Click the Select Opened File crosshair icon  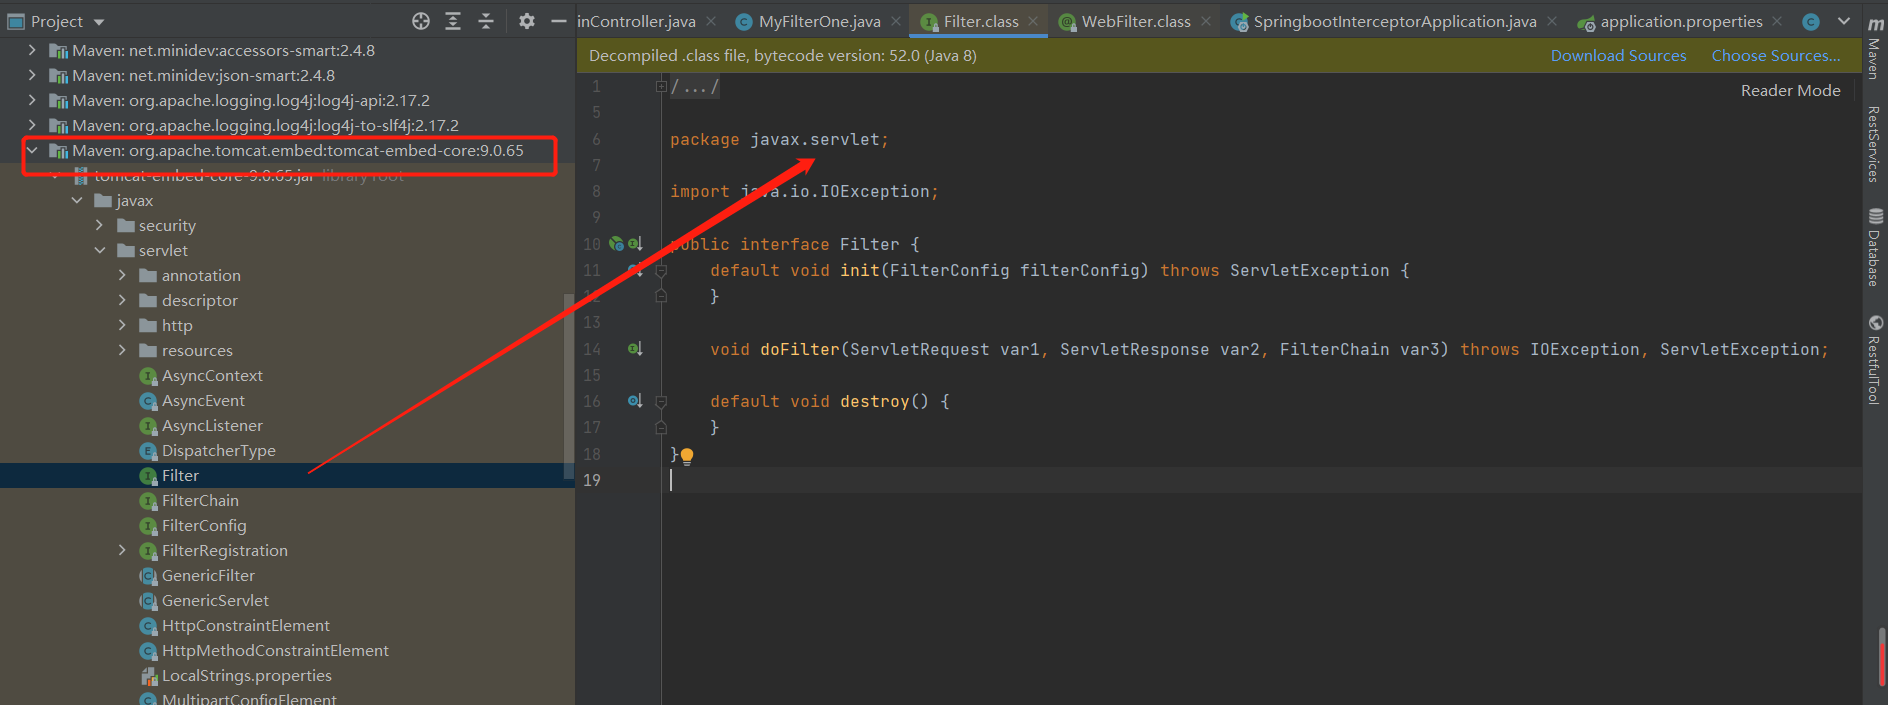click(421, 21)
